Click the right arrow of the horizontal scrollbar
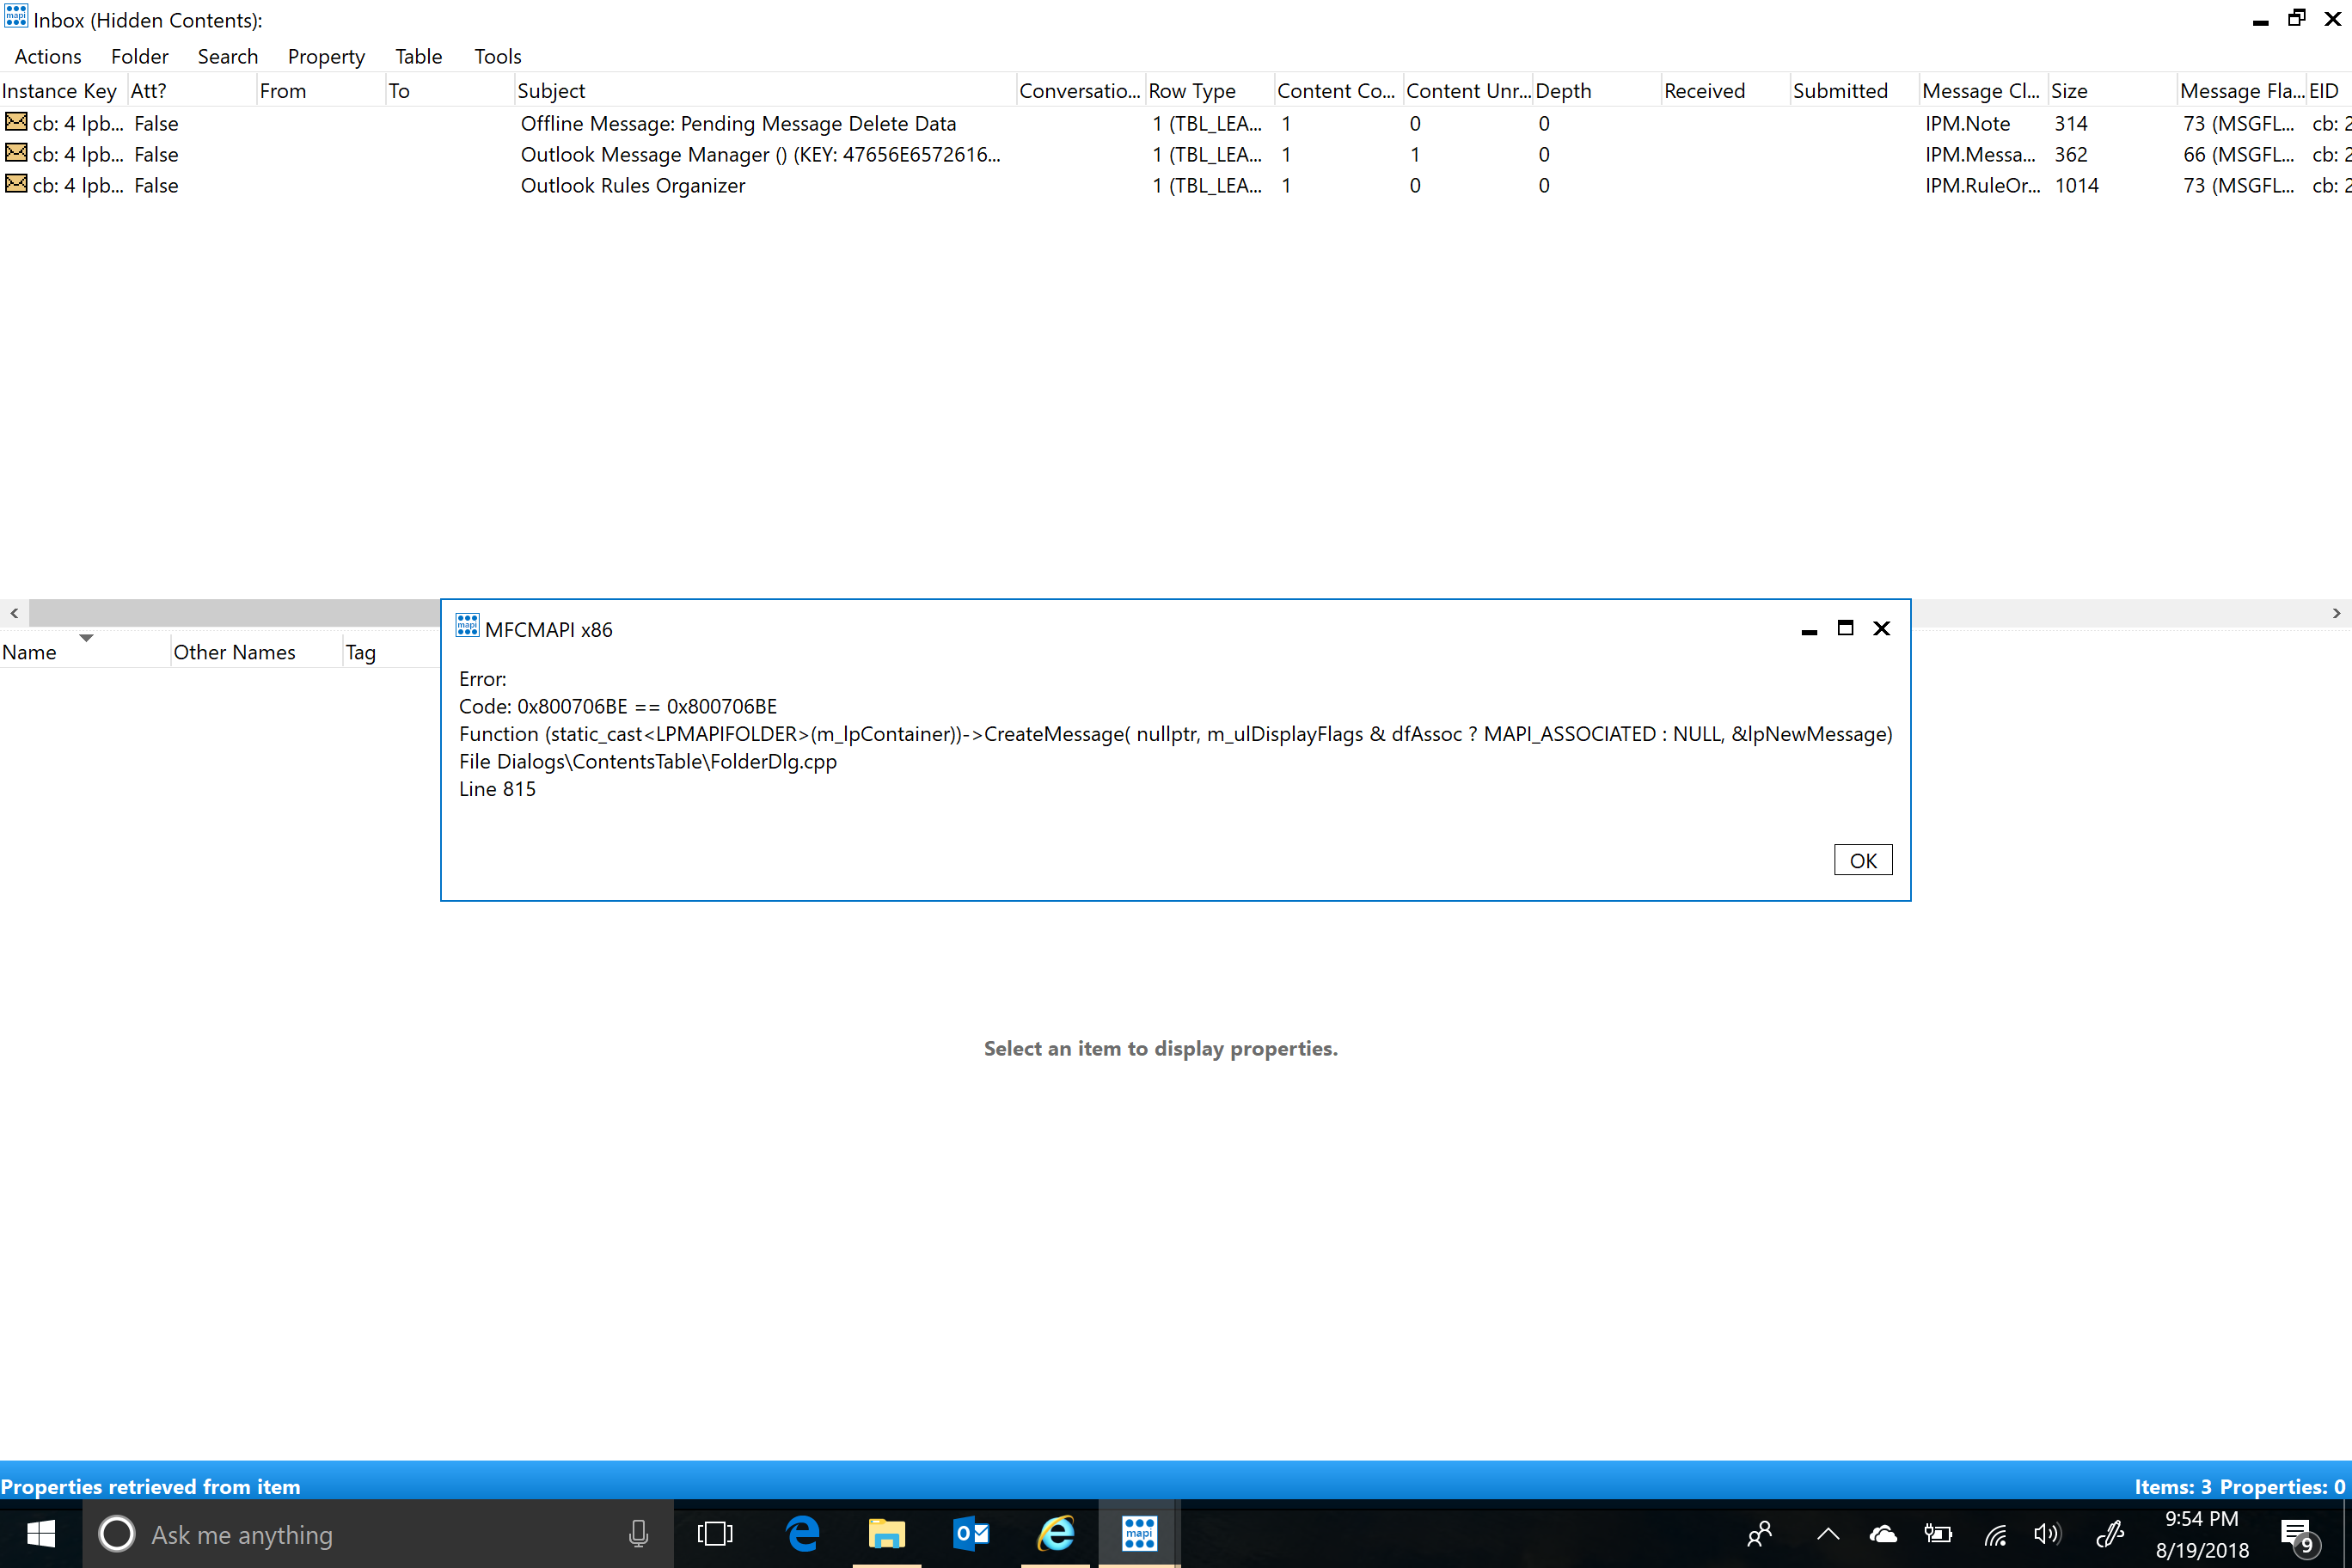 (2337, 613)
